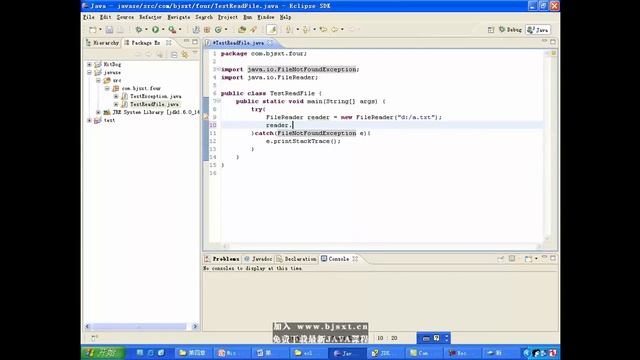This screenshot has width=640, height=360.
Task: Open the Refactor menu
Action: coord(150,17)
